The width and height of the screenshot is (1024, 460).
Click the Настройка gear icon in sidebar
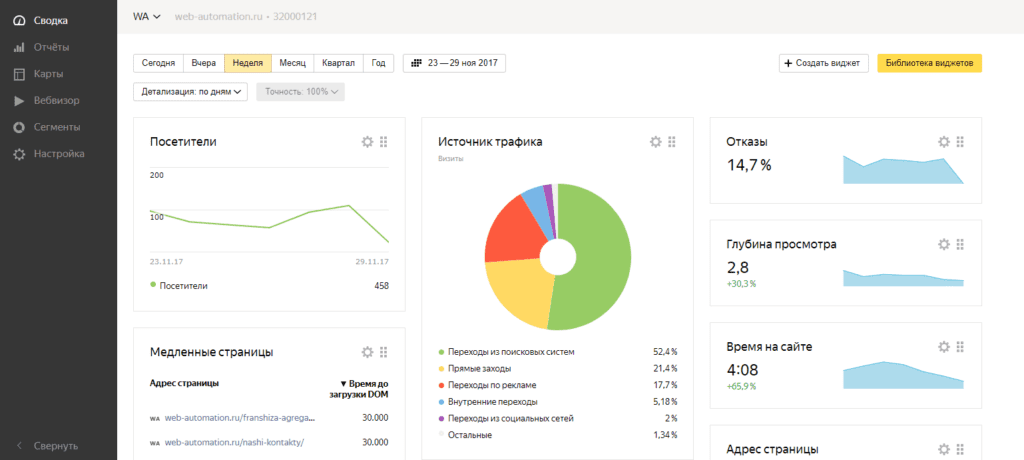pyautogui.click(x=19, y=154)
